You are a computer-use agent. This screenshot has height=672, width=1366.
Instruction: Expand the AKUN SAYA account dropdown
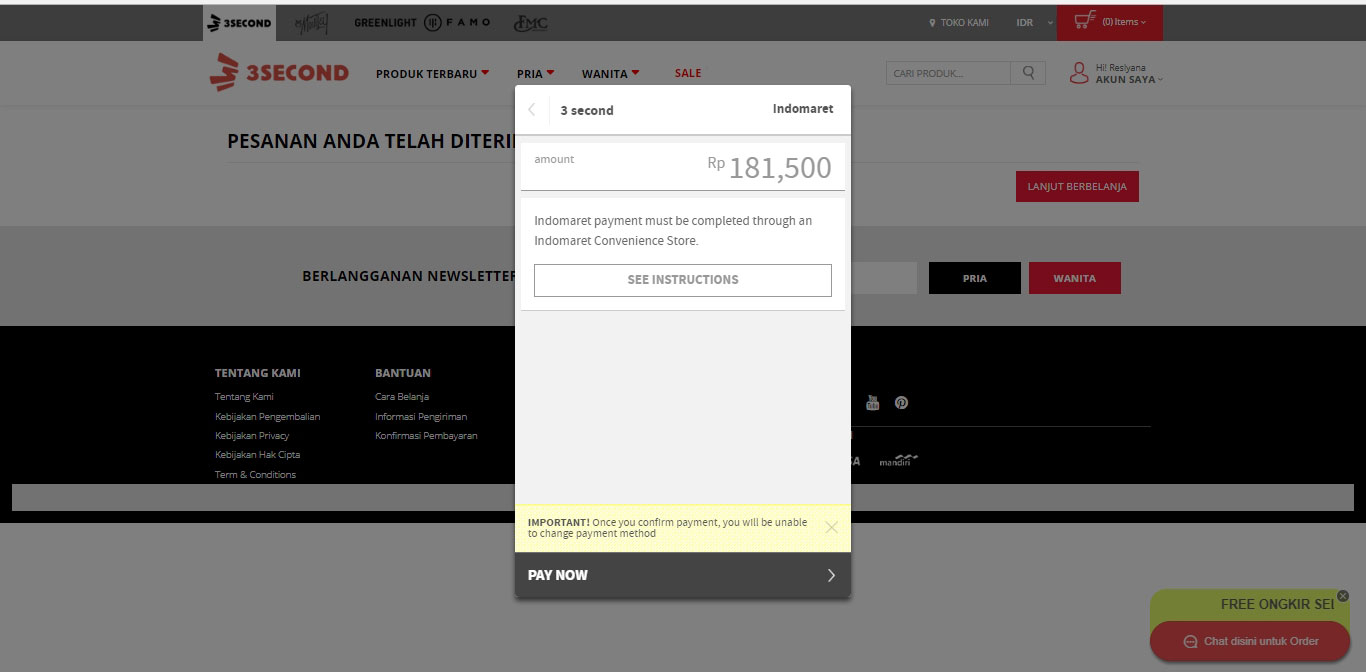pyautogui.click(x=1129, y=79)
